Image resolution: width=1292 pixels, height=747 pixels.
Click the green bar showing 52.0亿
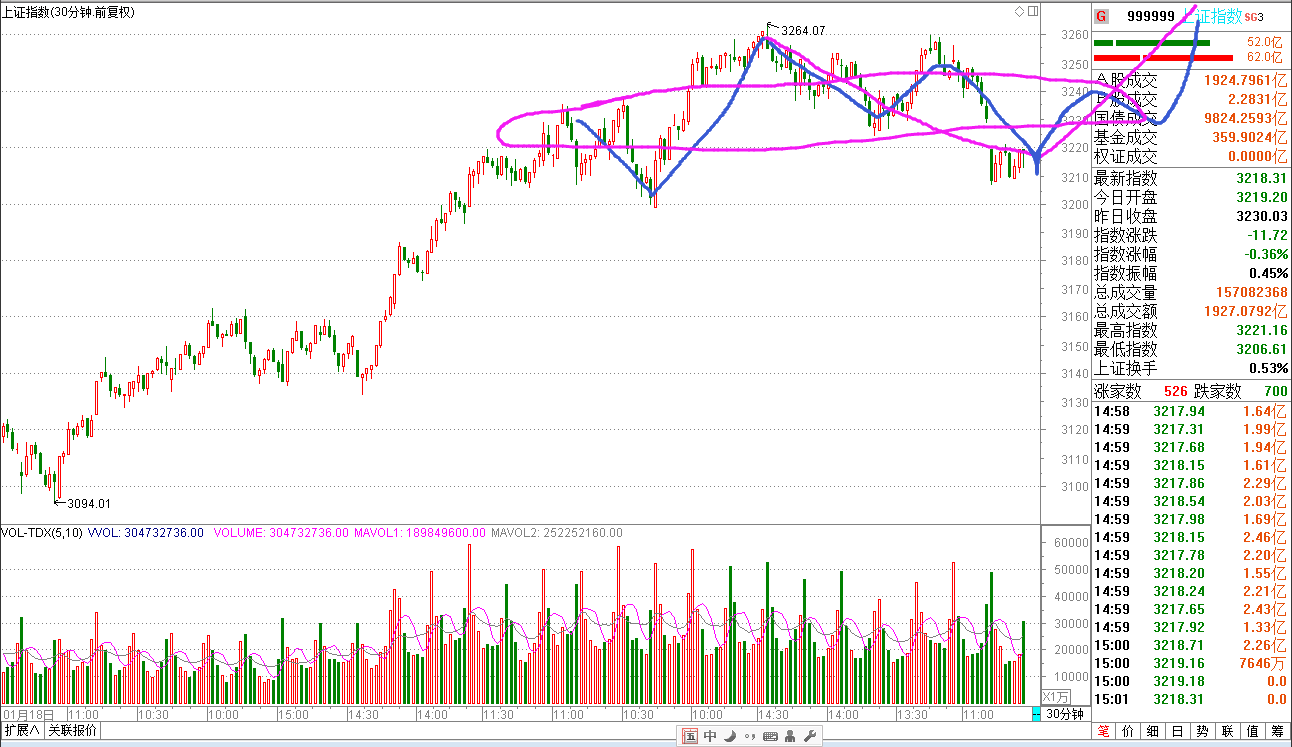point(1151,43)
